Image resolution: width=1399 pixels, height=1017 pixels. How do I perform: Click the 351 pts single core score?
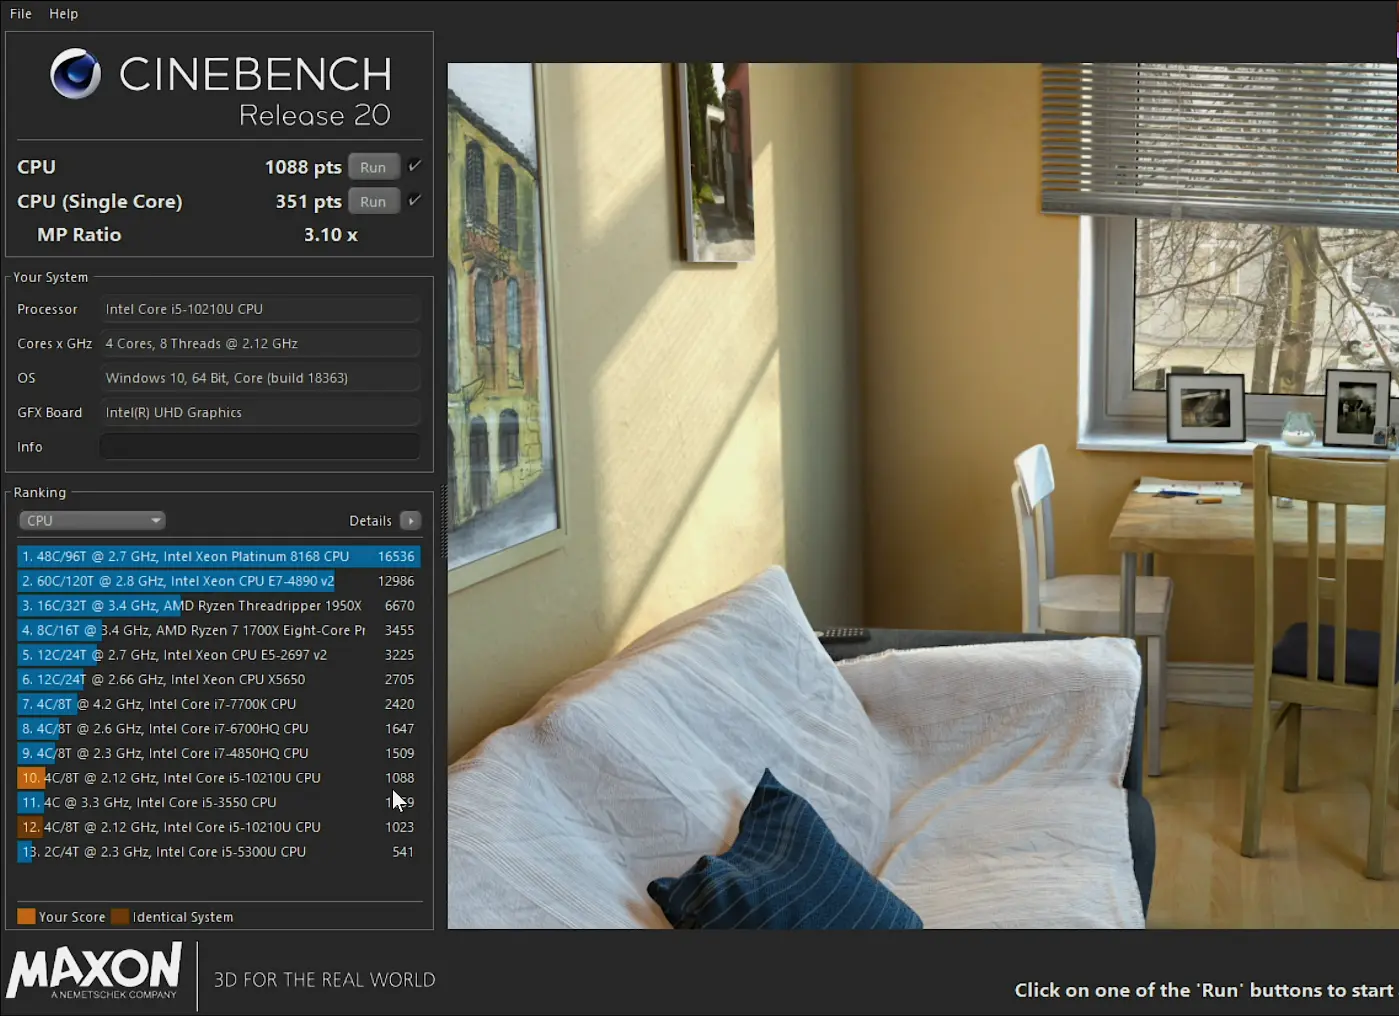click(309, 201)
